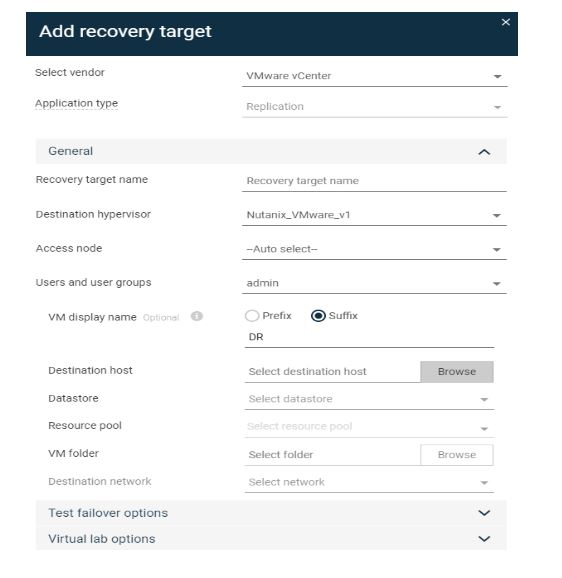Close the Add recovery target dialog

click(506, 22)
